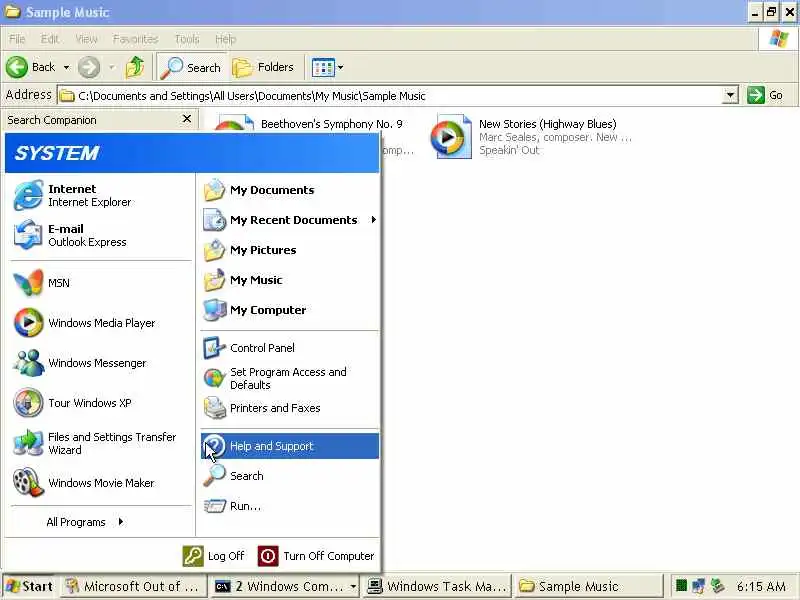Open My Computer
800x600 pixels.
point(289,310)
